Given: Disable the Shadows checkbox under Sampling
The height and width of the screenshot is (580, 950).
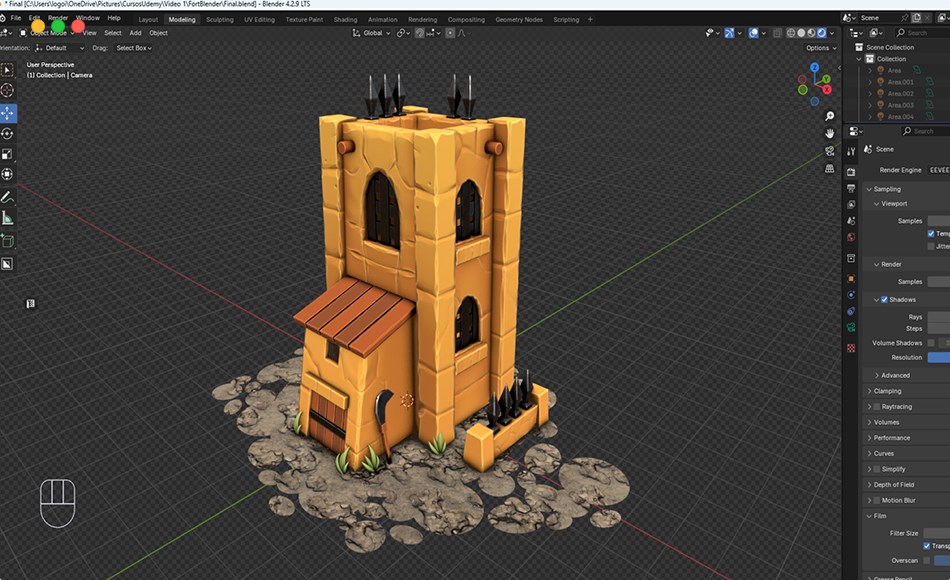Looking at the screenshot, I should (x=884, y=300).
